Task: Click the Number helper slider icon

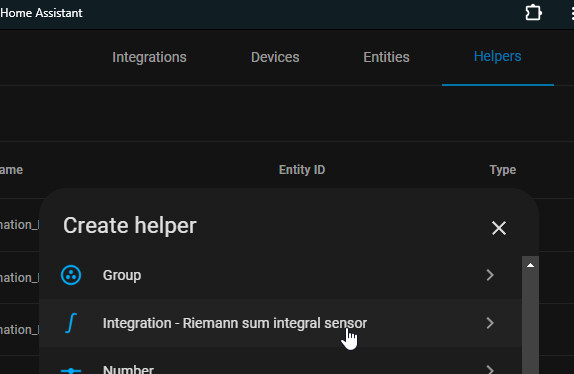Action: click(x=71, y=370)
